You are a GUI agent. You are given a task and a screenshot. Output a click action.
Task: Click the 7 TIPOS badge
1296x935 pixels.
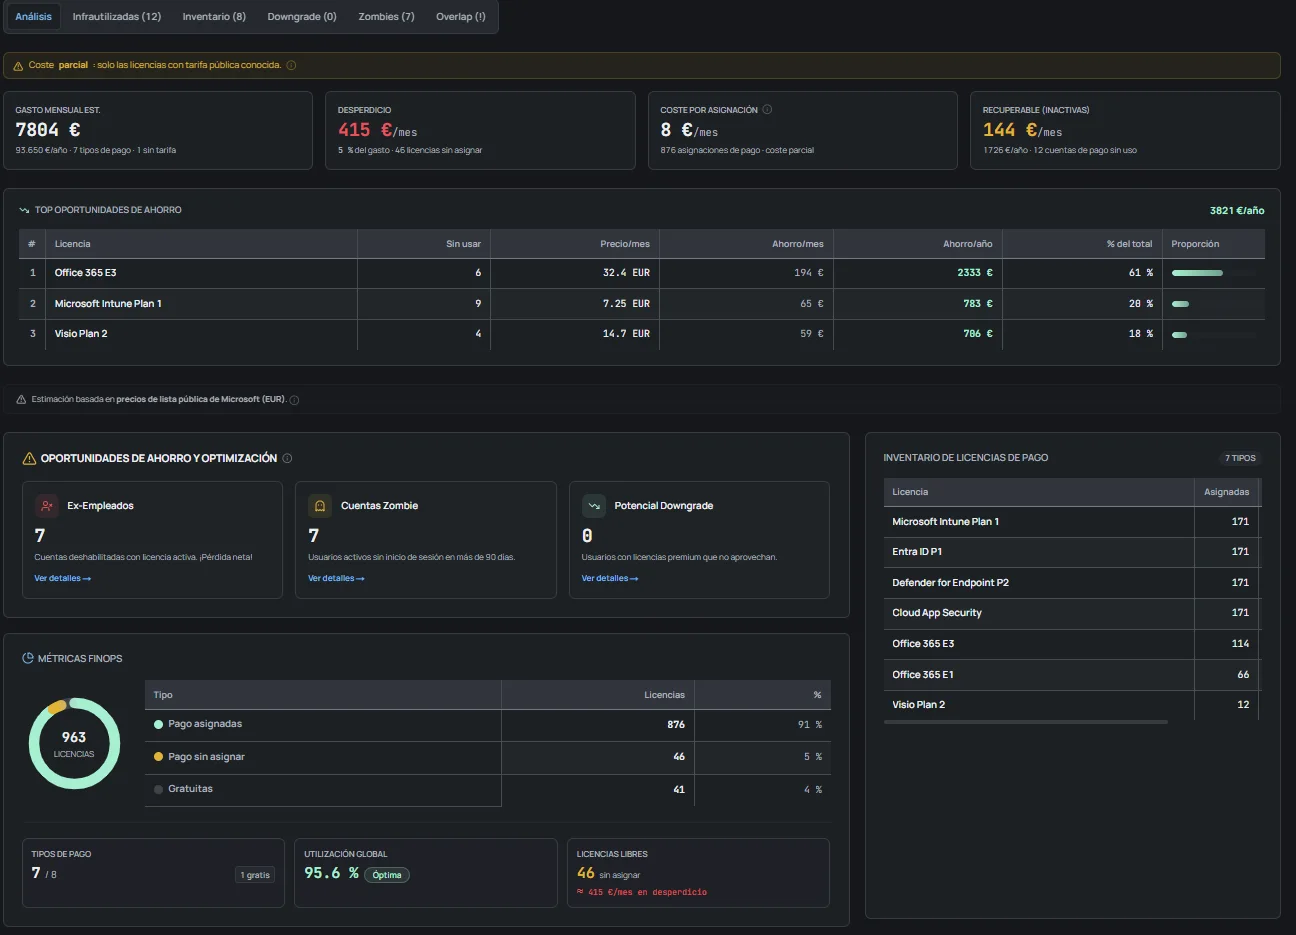click(1240, 458)
